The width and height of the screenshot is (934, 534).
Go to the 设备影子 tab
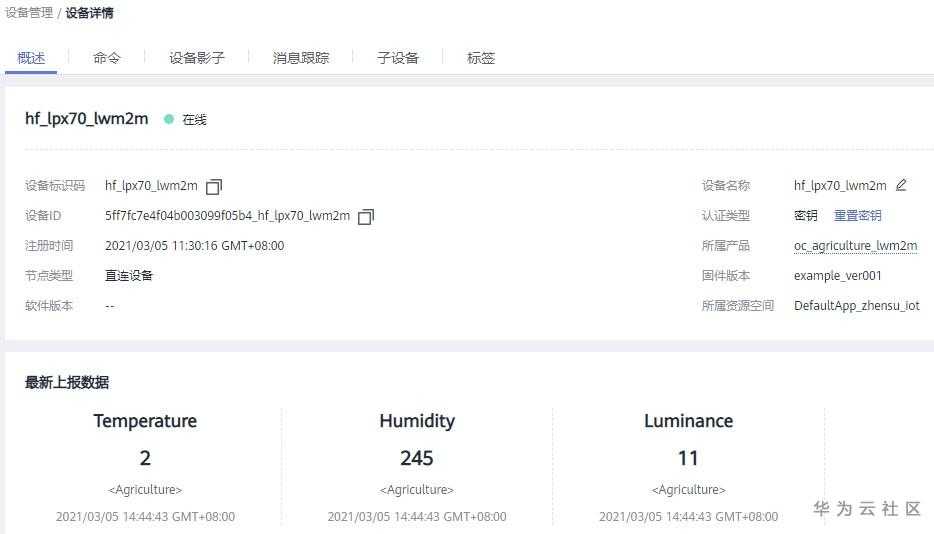[197, 58]
